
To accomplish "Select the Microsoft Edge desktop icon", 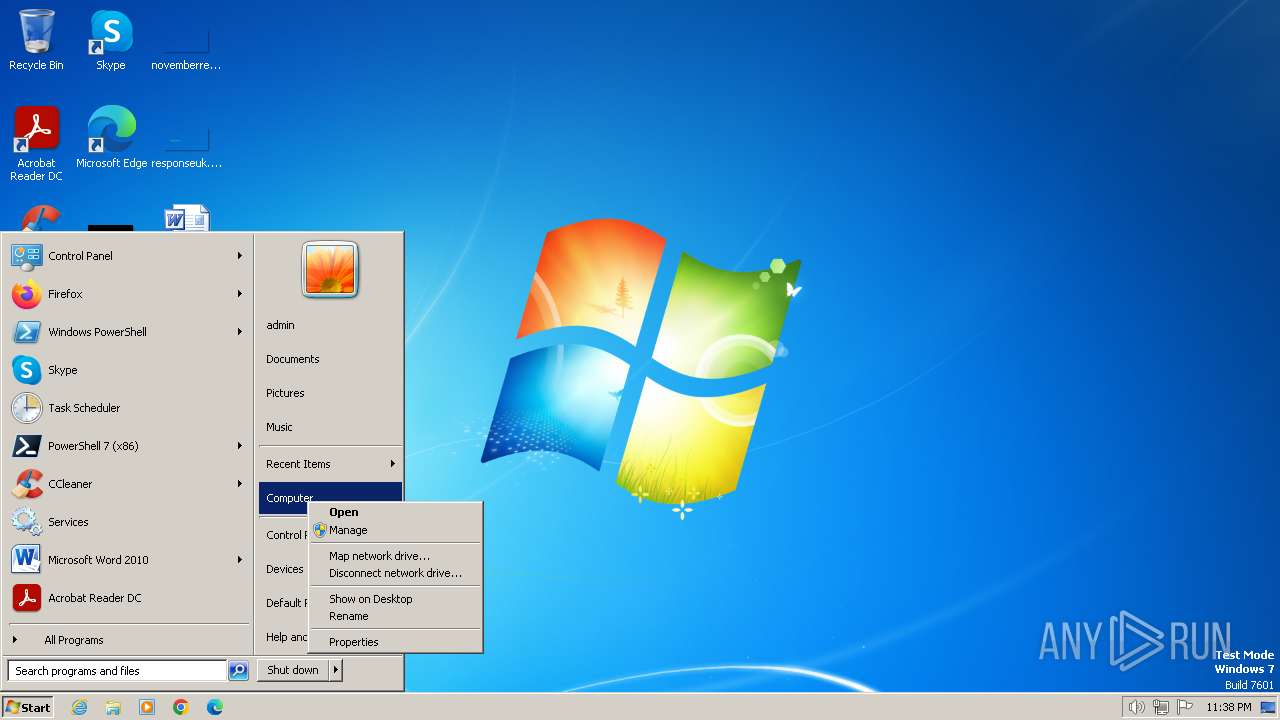I will tap(111, 137).
